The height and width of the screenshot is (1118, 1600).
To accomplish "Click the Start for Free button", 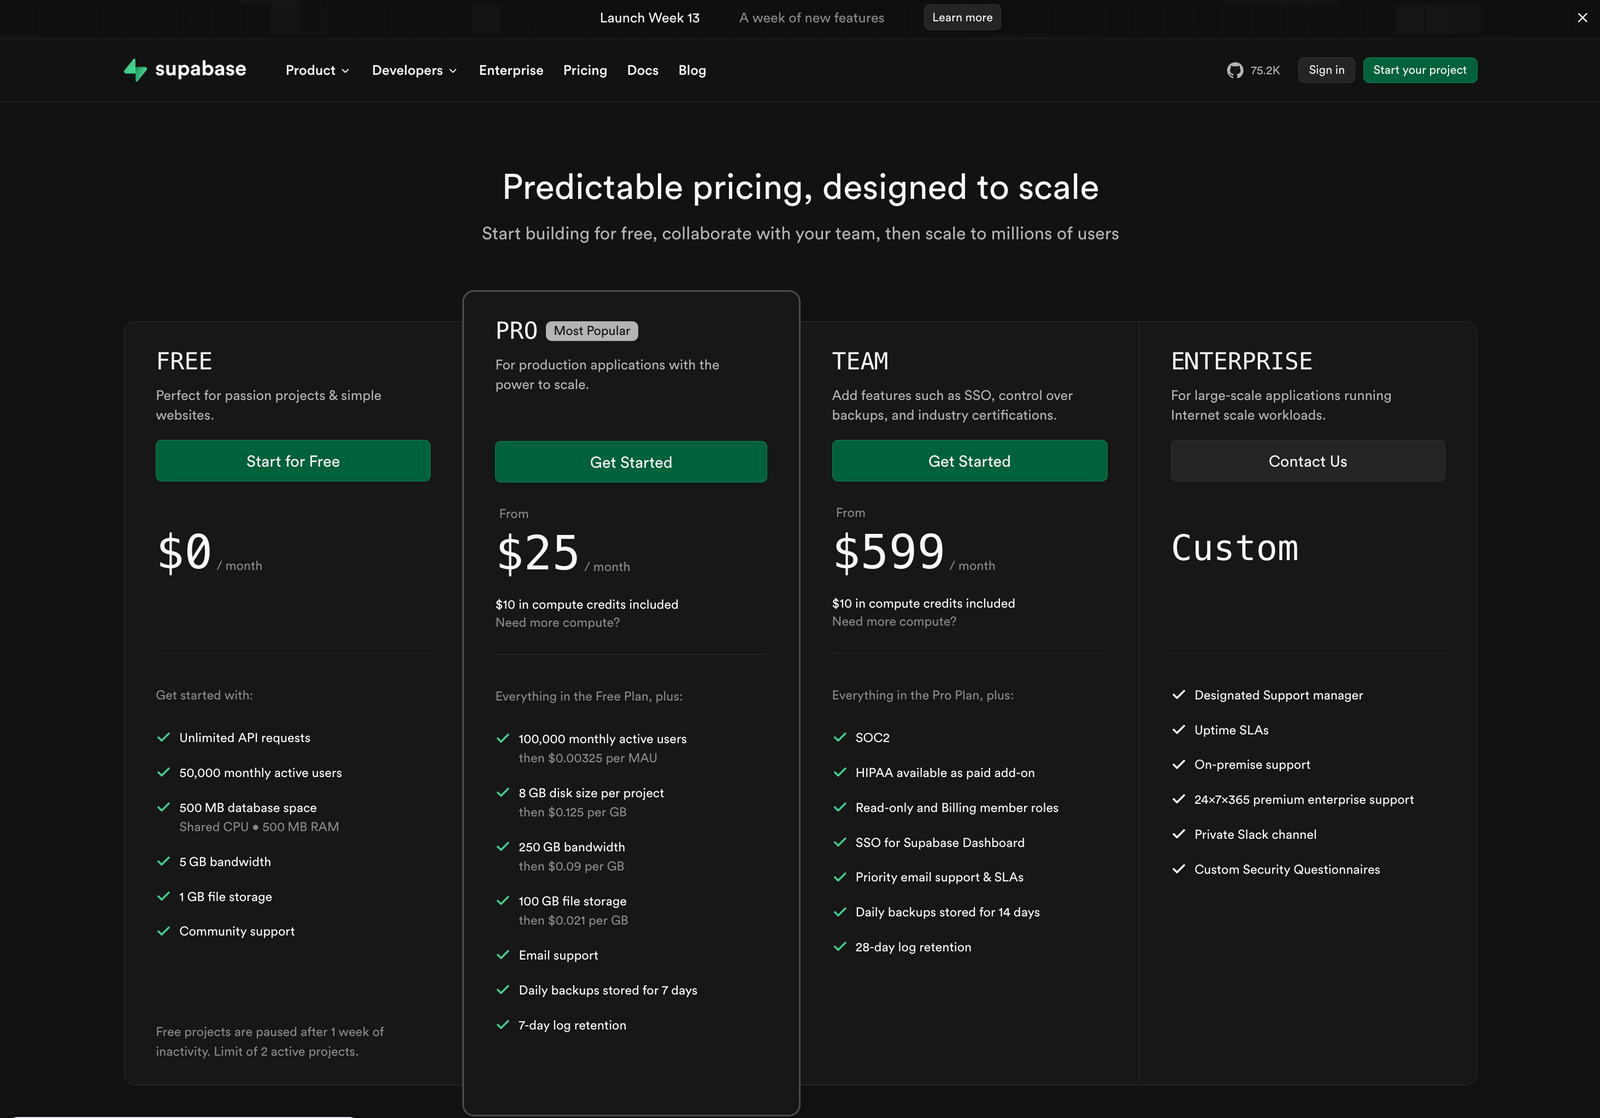I will tap(293, 461).
